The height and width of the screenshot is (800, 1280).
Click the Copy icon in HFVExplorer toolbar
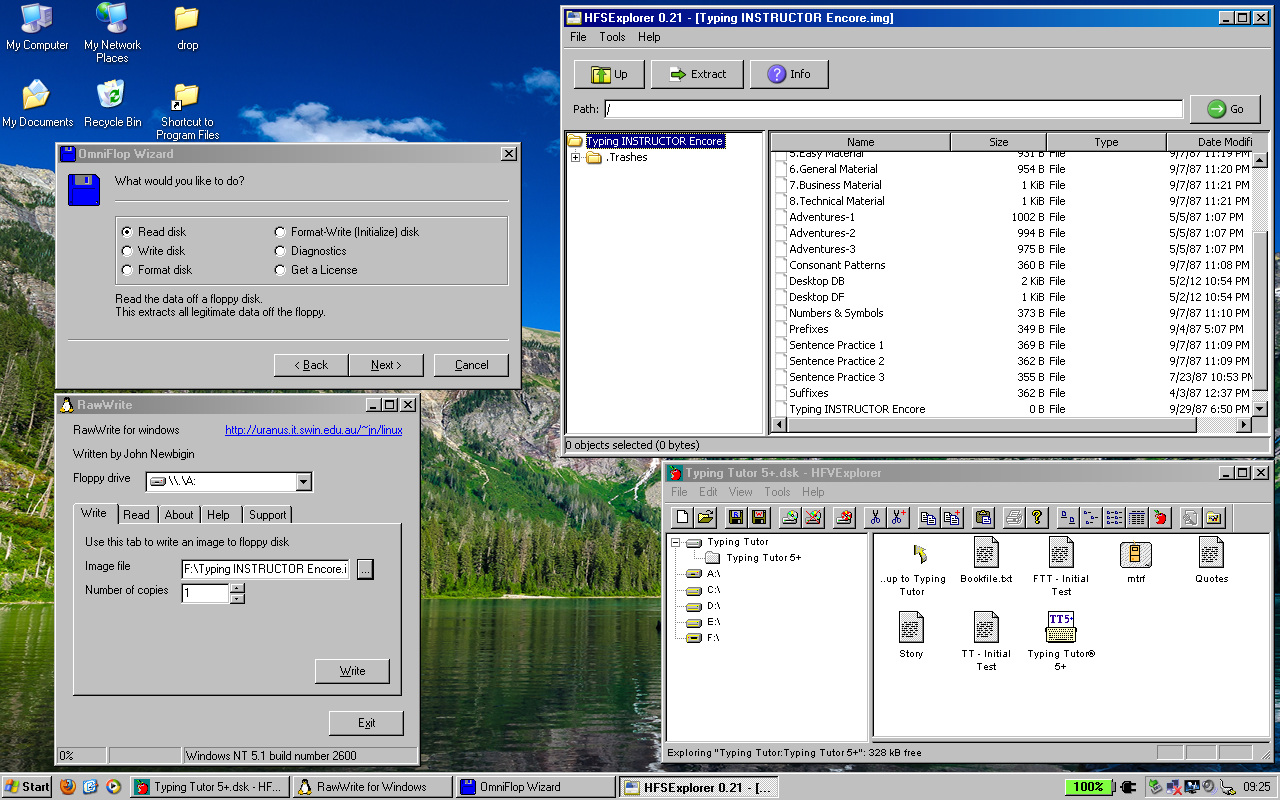[928, 517]
